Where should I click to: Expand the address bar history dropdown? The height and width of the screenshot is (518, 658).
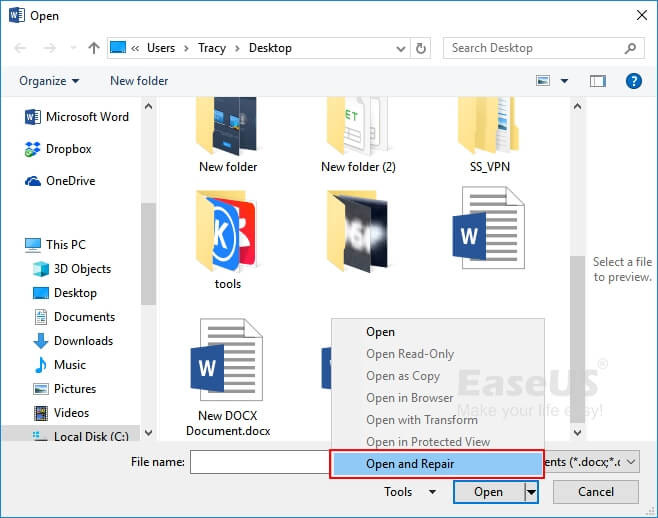click(401, 49)
